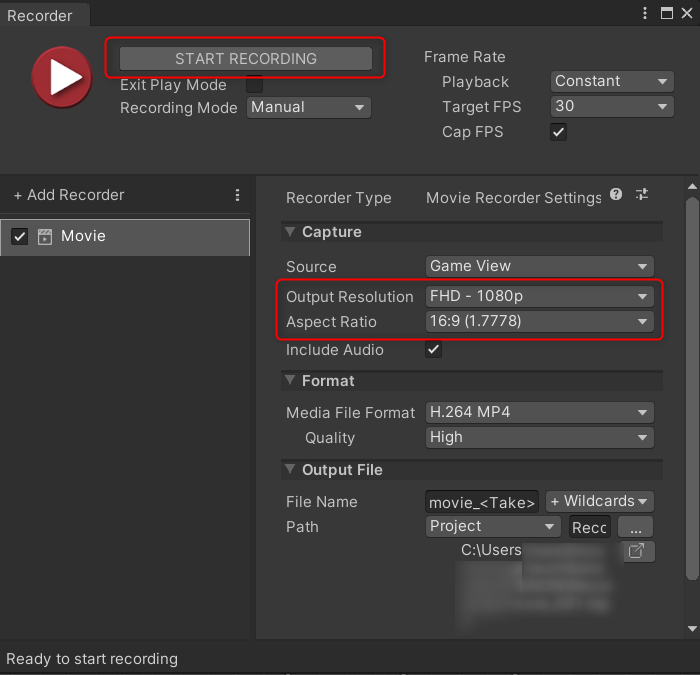Open output folder location icon
The width and height of the screenshot is (700, 675).
[x=637, y=551]
